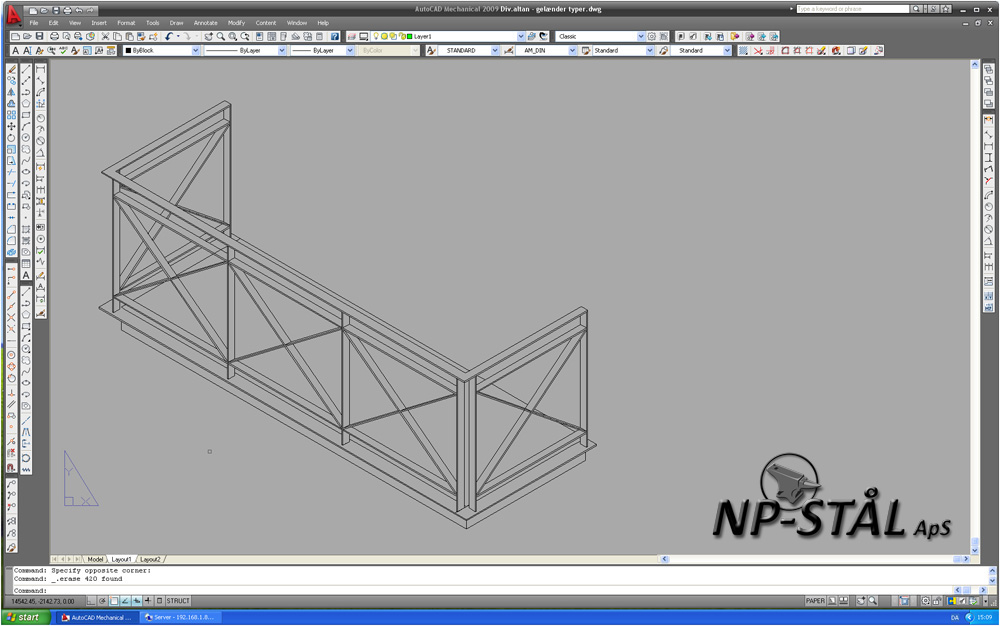This screenshot has height=626, width=1000.
Task: Click the Redo arrow icon
Action: (x=187, y=36)
